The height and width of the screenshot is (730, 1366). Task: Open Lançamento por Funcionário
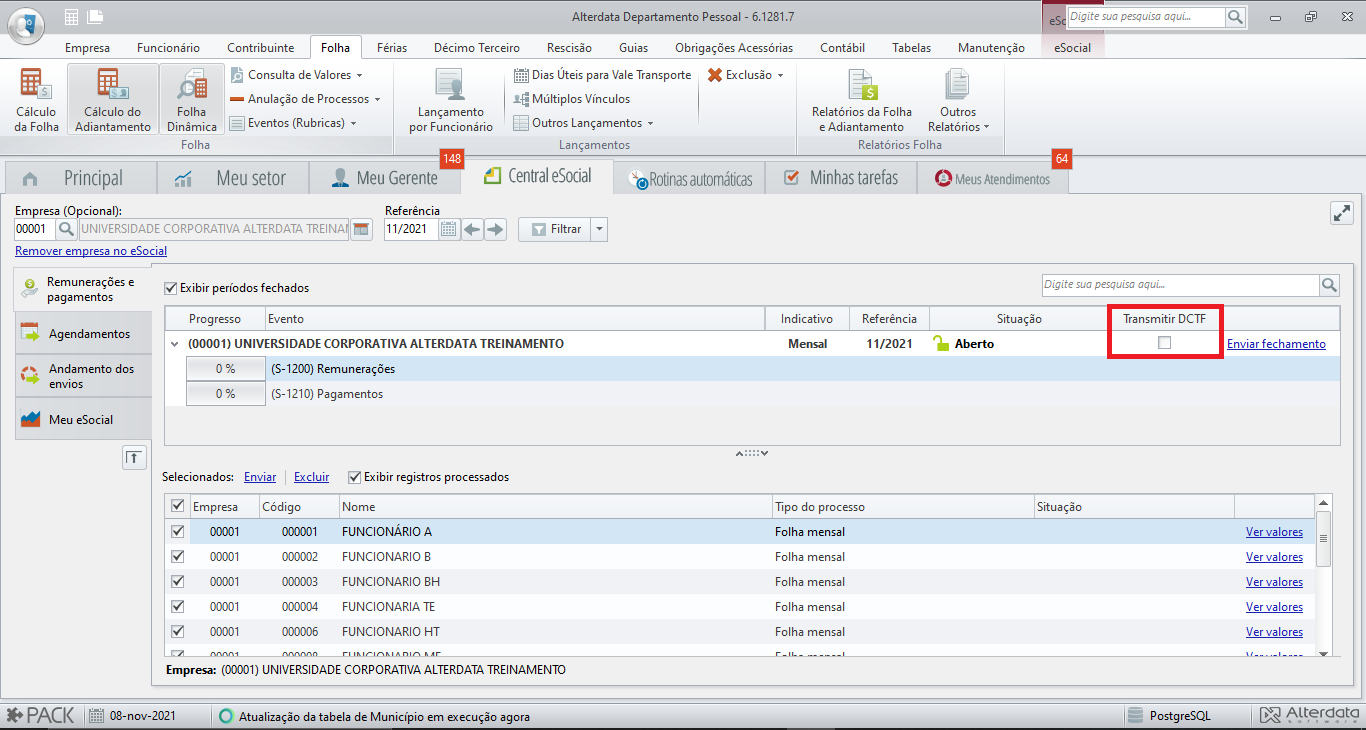451,100
